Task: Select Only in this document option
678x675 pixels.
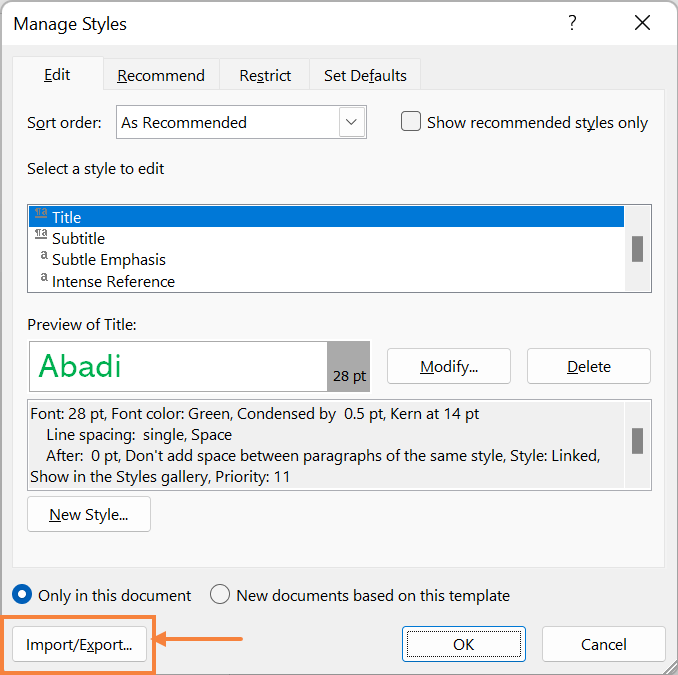Action: click(x=22, y=594)
